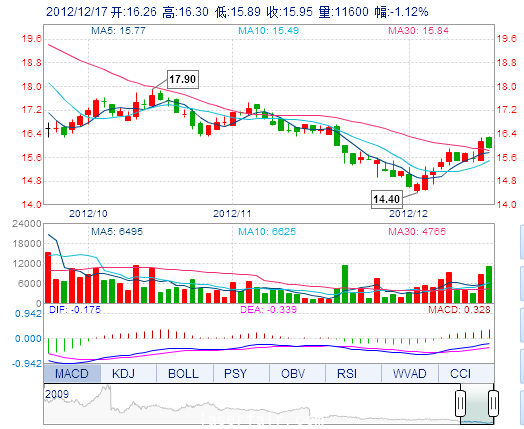Image resolution: width=524 pixels, height=429 pixels.
Task: Click the last green volume bar
Action: coord(489,285)
